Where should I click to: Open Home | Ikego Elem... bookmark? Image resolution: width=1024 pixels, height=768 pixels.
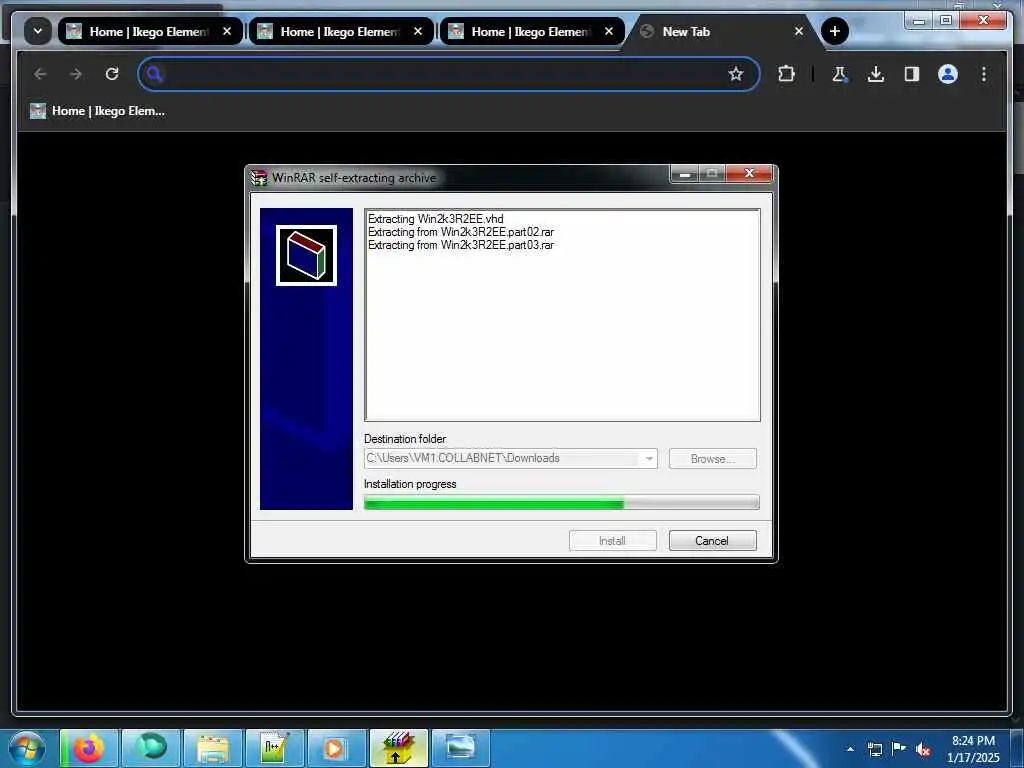97,111
